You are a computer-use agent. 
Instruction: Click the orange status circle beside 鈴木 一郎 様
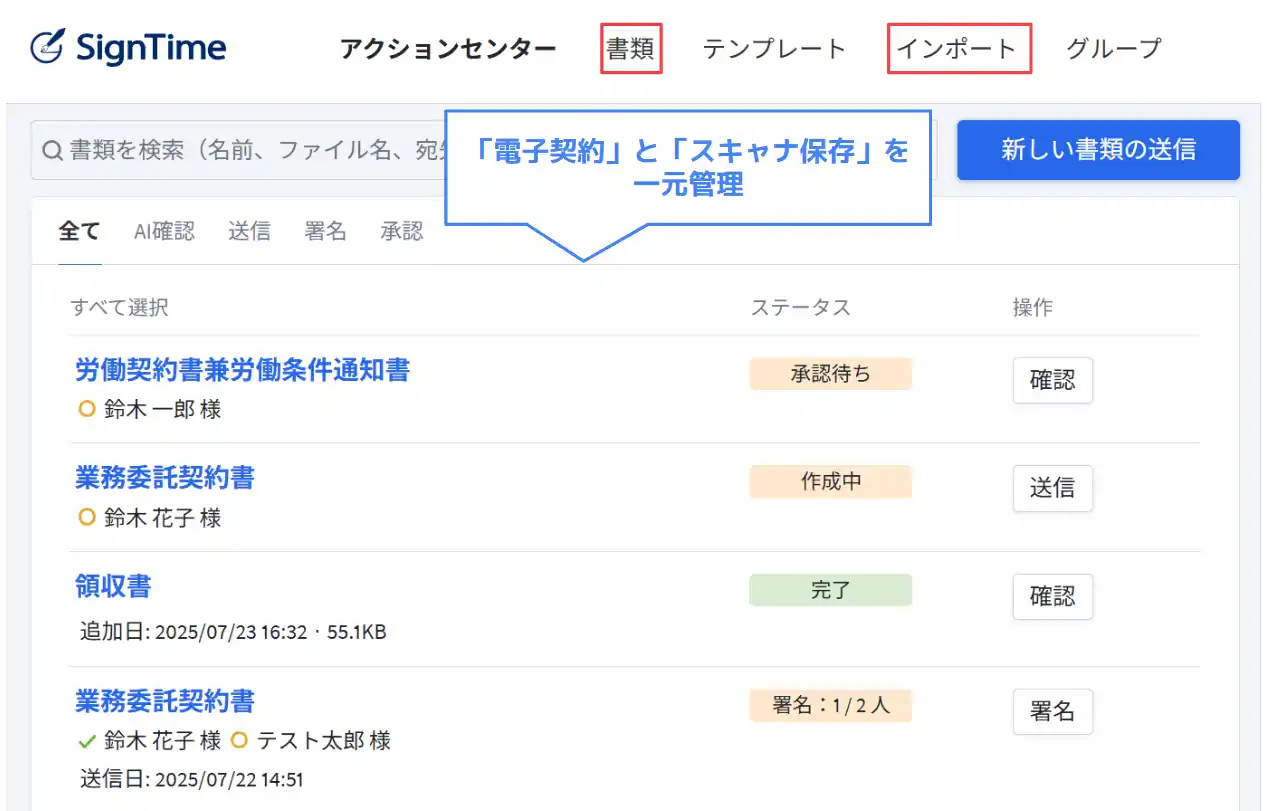point(87,409)
